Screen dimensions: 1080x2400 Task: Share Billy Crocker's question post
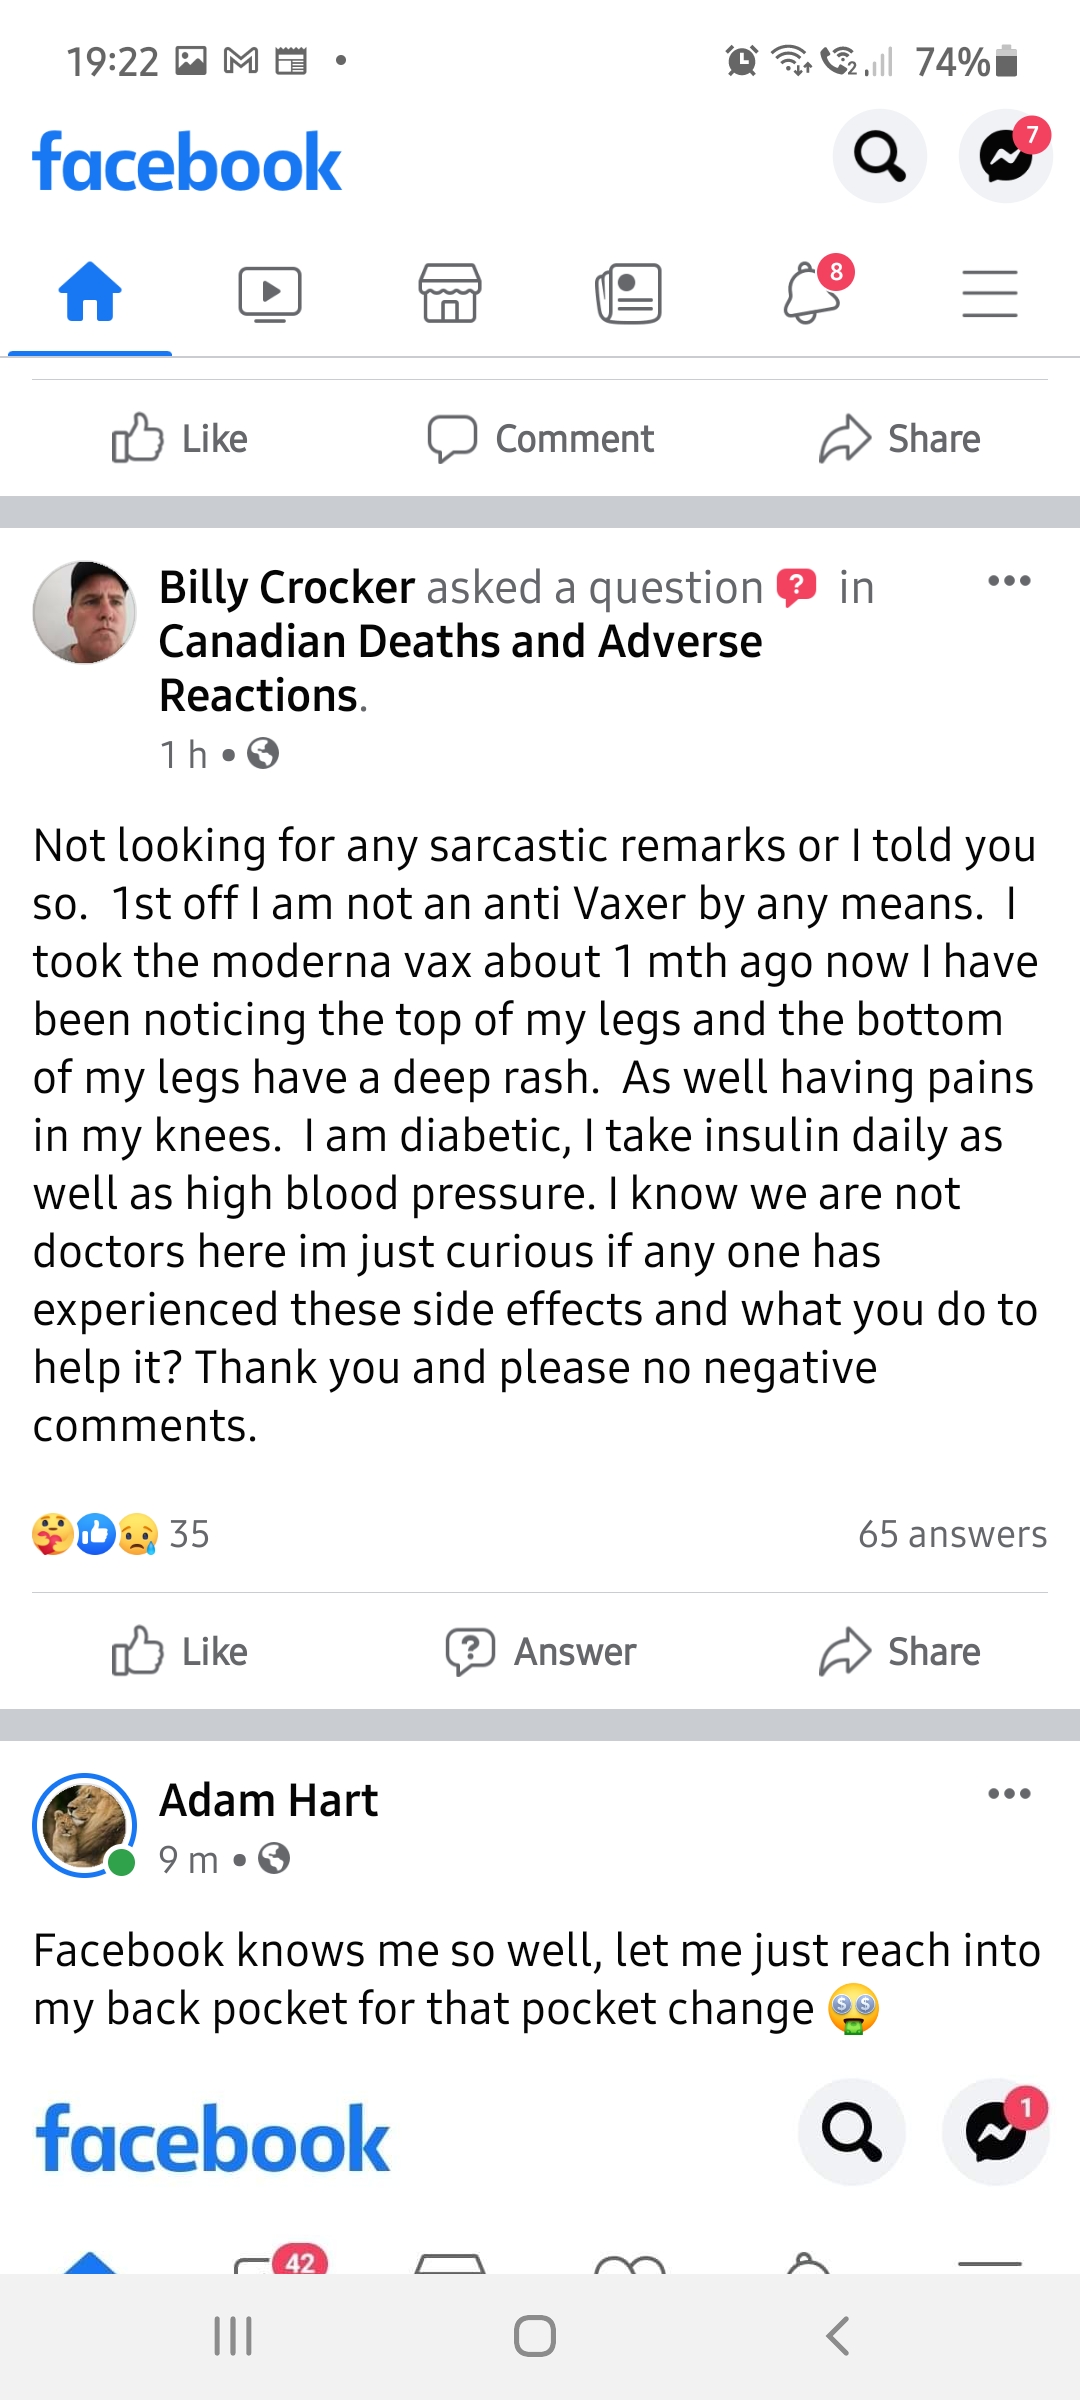point(900,1652)
